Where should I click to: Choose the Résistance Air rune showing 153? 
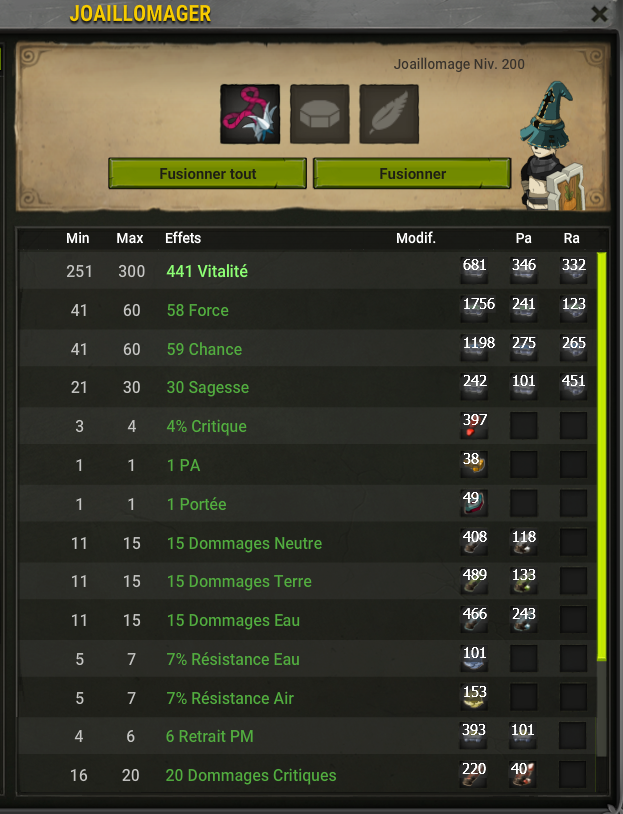474,697
